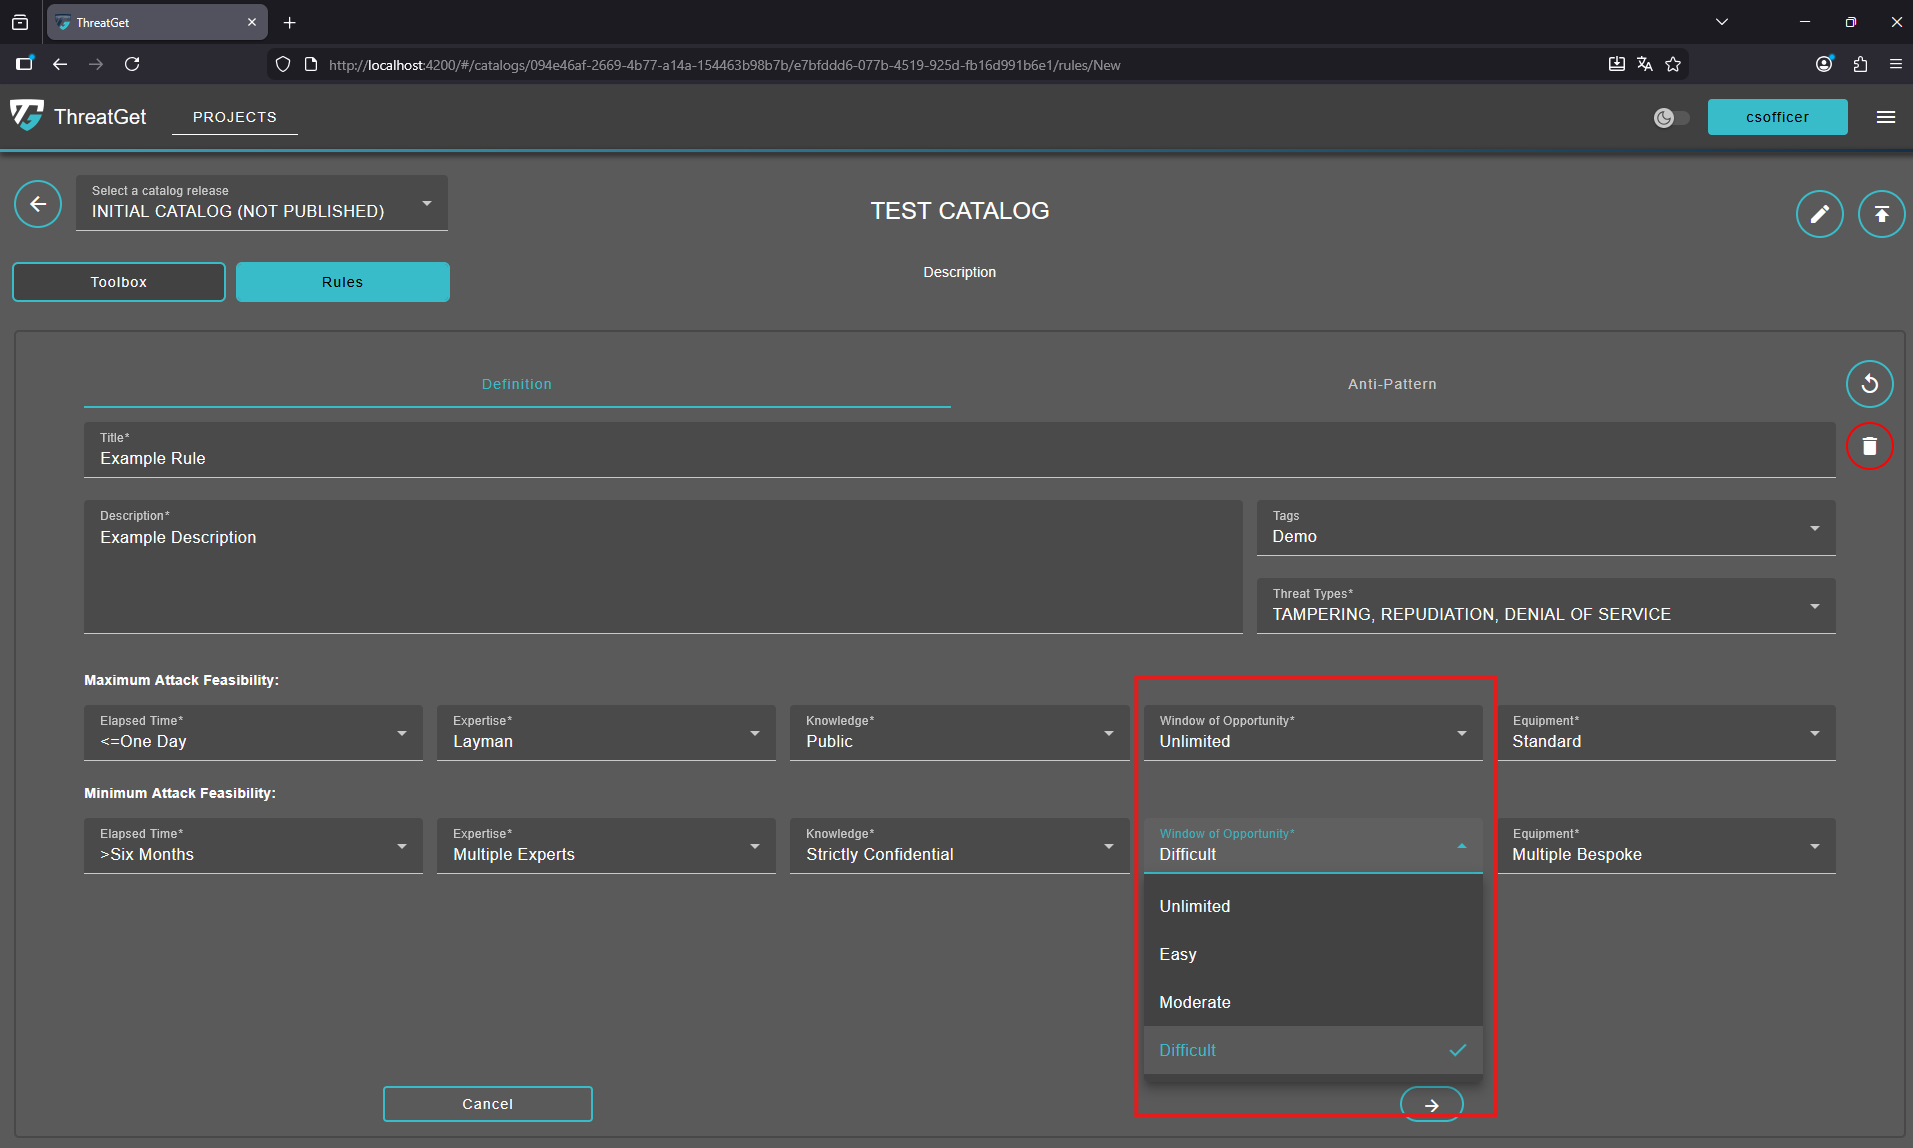The image size is (1913, 1148).
Task: Click the pencil edit catalog icon
Action: coord(1819,214)
